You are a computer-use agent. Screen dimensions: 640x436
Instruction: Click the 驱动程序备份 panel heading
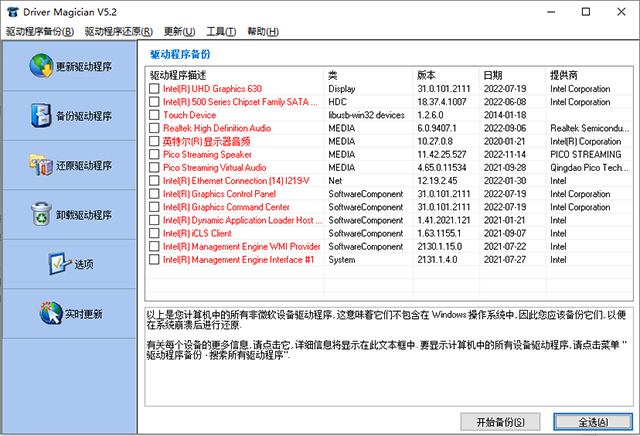[180, 54]
